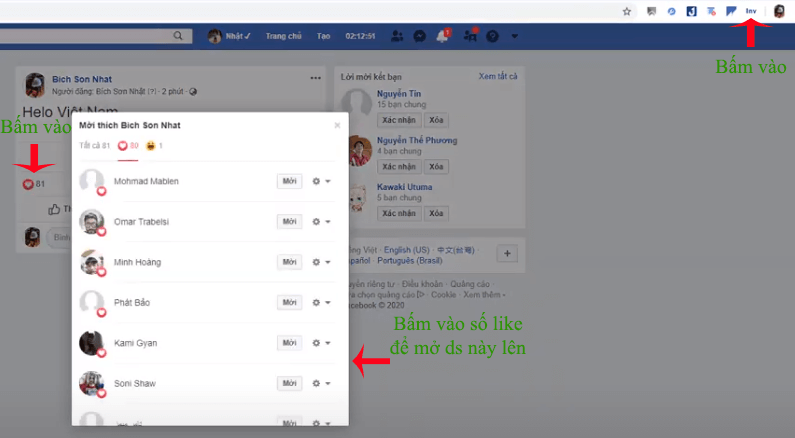The image size is (795, 438).
Task: Open the gear dropdown for Mohmad Mablen
Action: point(321,181)
